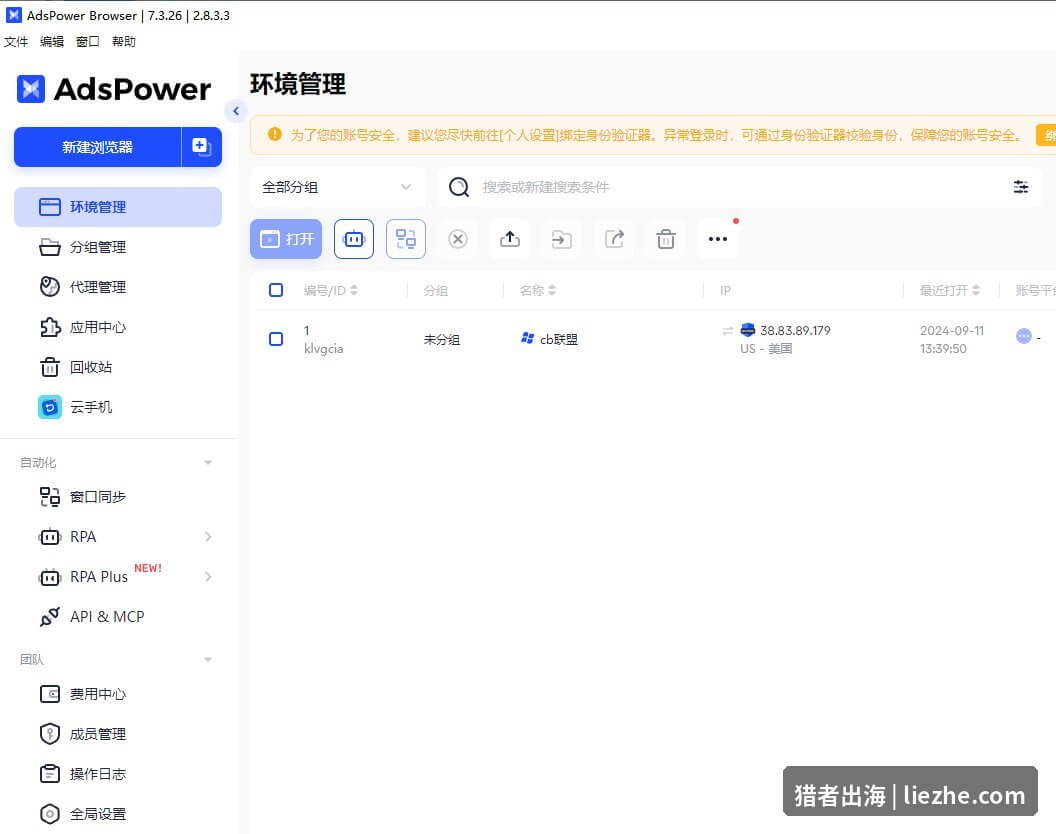The height and width of the screenshot is (834, 1056).
Task: Click the upload export toolbar icon
Action: (510, 239)
